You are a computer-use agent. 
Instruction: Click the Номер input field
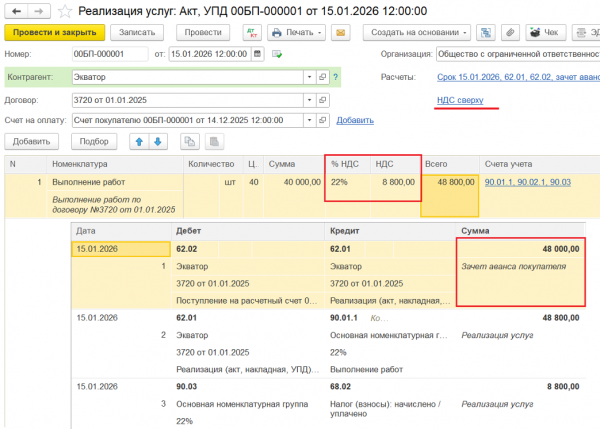pyautogui.click(x=110, y=53)
